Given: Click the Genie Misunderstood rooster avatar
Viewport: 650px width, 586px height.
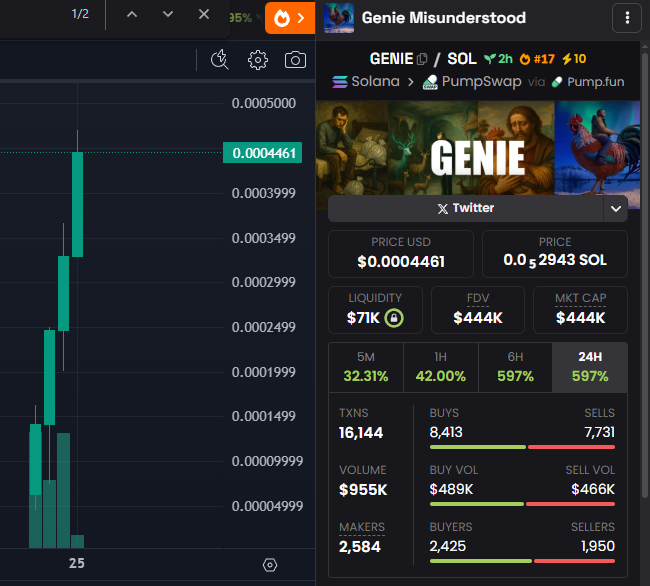Looking at the screenshot, I should click(339, 18).
